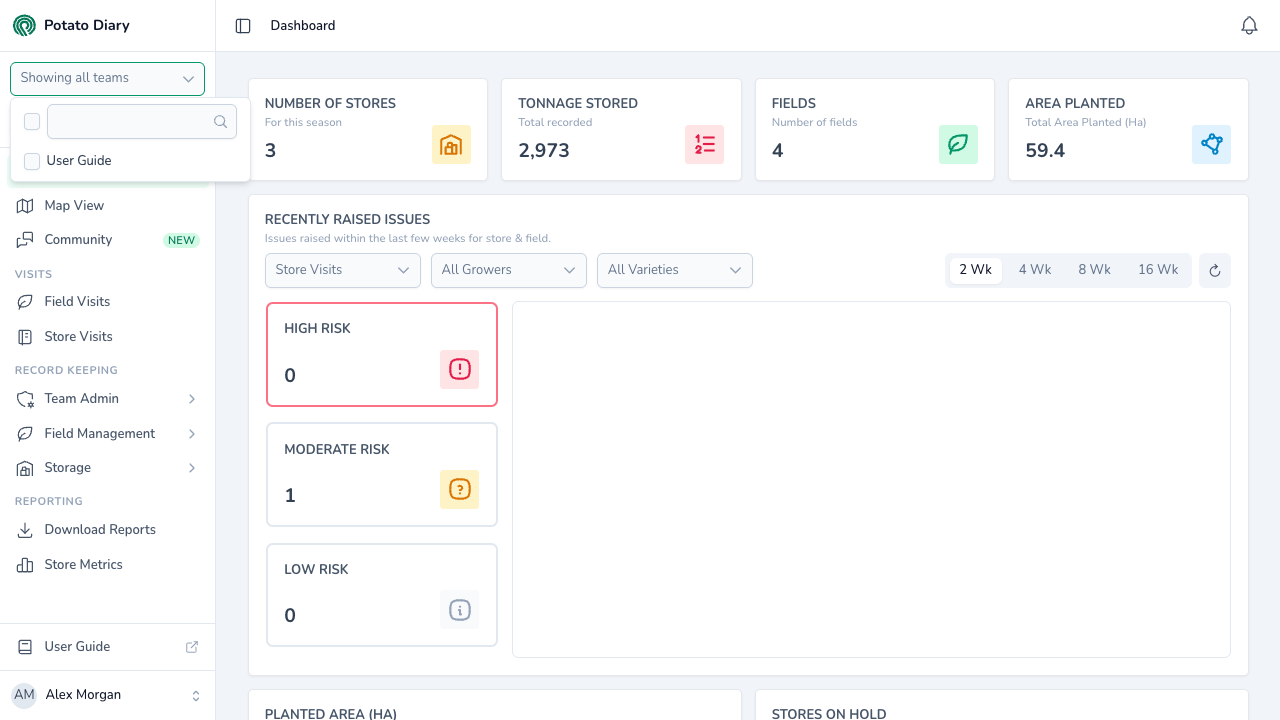Refresh the recently raised issues
Screen dimensions: 1280x720
[1215, 270]
